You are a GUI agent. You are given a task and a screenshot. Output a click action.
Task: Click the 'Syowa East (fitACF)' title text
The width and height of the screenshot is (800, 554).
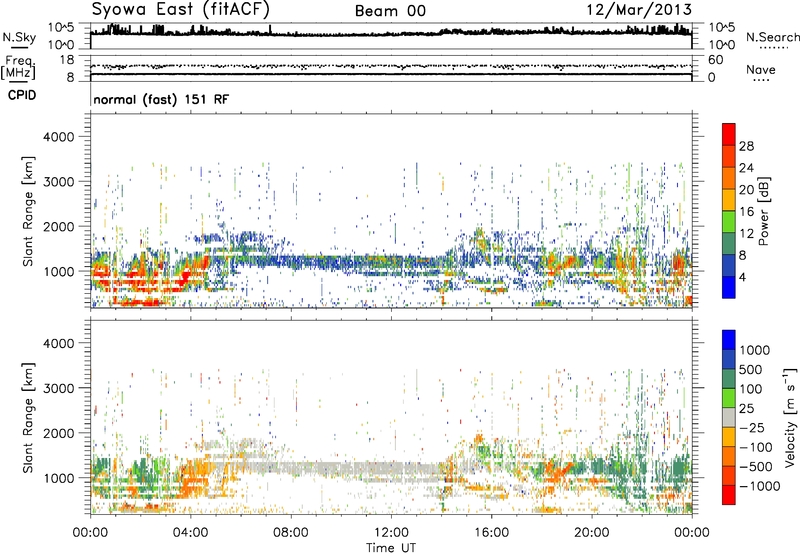coord(180,10)
